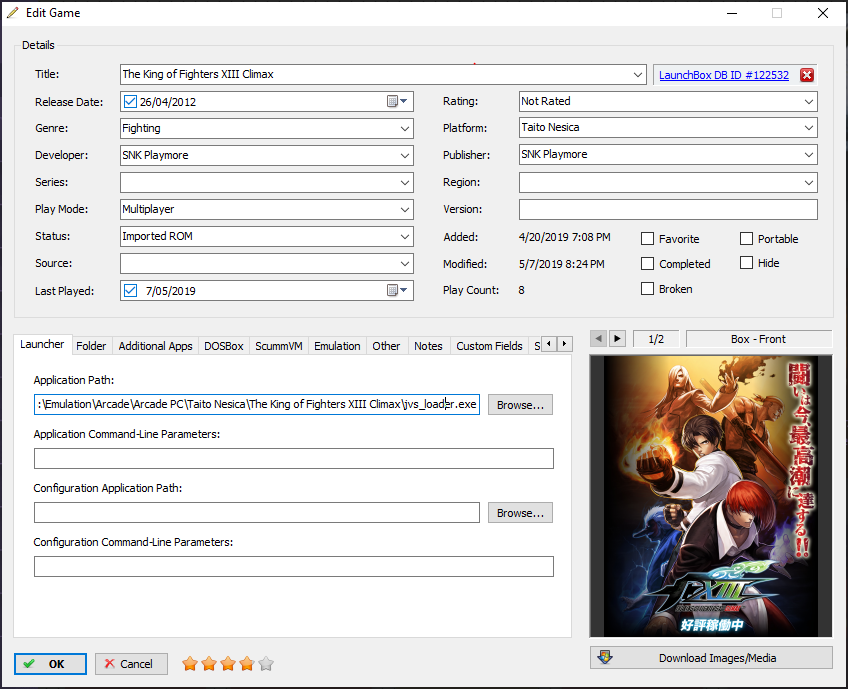Set rating to two stars
Viewport: 848px width, 689px height.
[x=209, y=664]
